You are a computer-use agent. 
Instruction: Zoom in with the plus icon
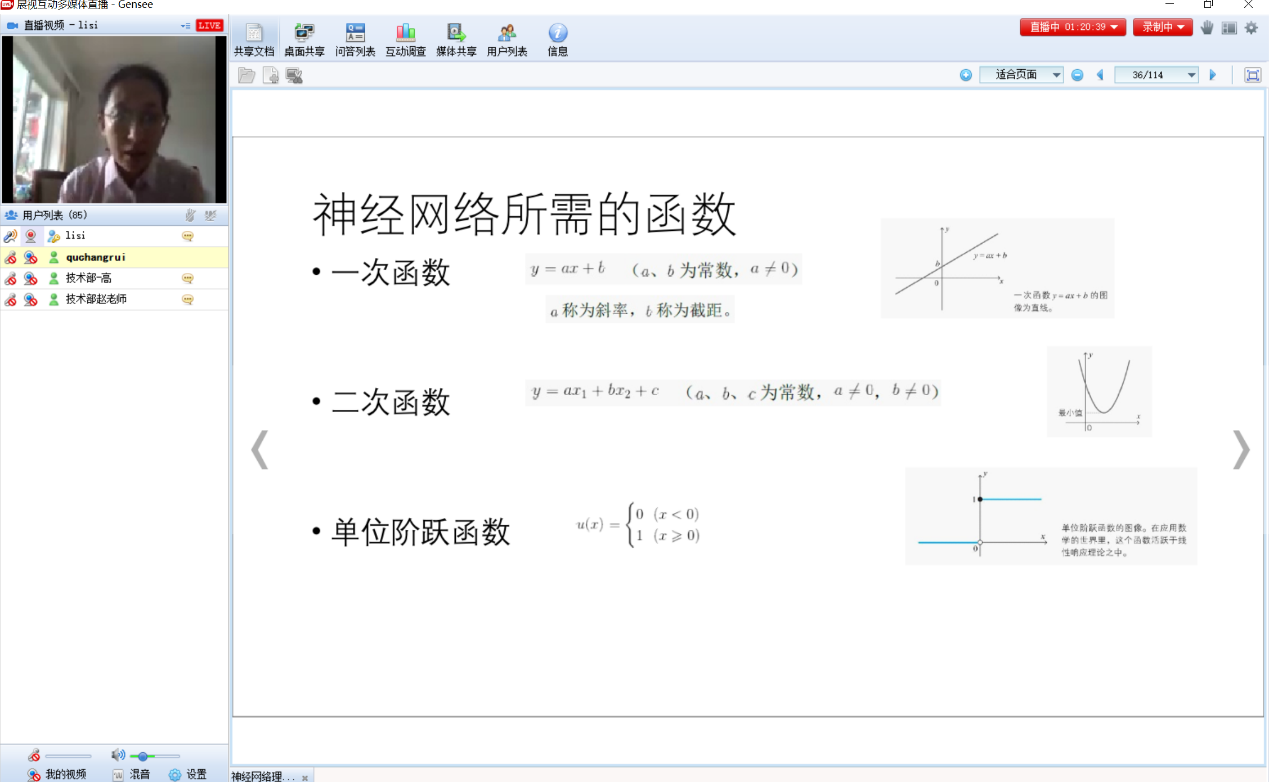tap(965, 75)
